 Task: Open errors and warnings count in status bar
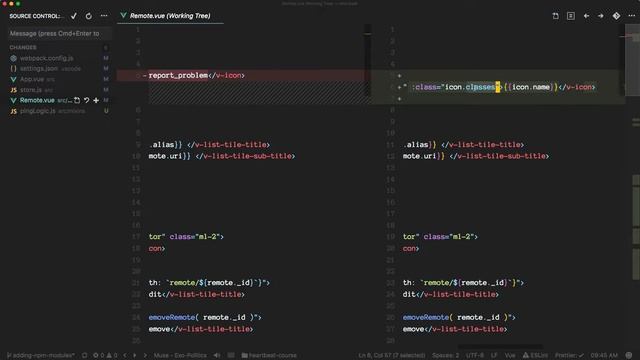click(x=105, y=356)
